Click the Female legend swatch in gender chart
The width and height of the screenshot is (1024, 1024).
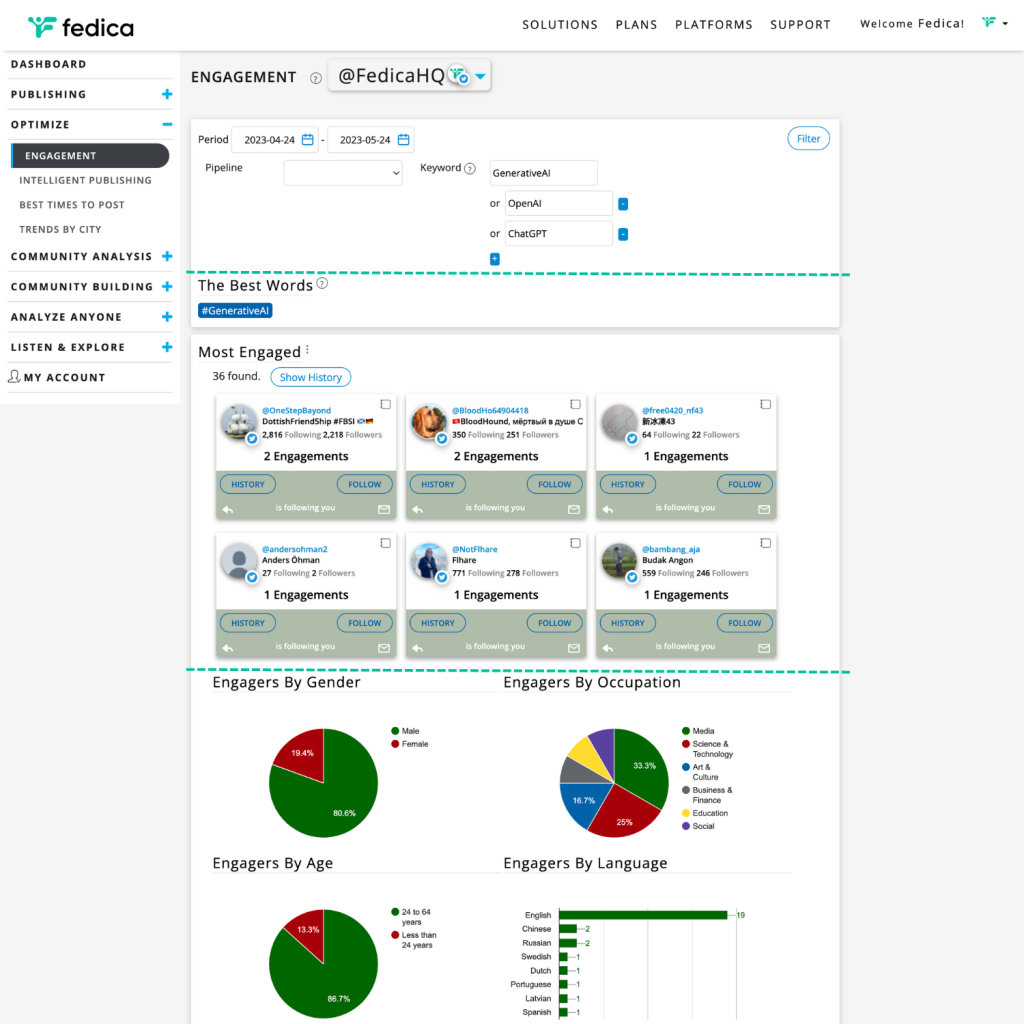pos(396,744)
